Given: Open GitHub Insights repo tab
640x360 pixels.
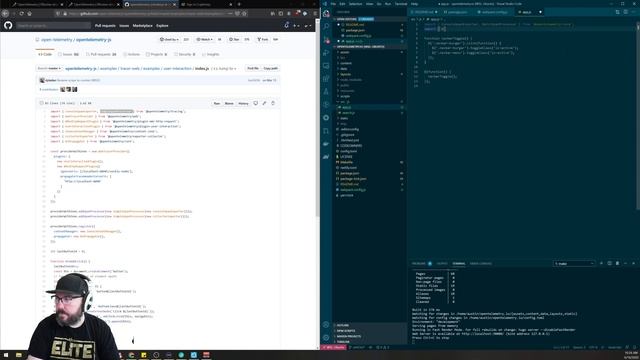Looking at the screenshot, I should coord(211,54).
